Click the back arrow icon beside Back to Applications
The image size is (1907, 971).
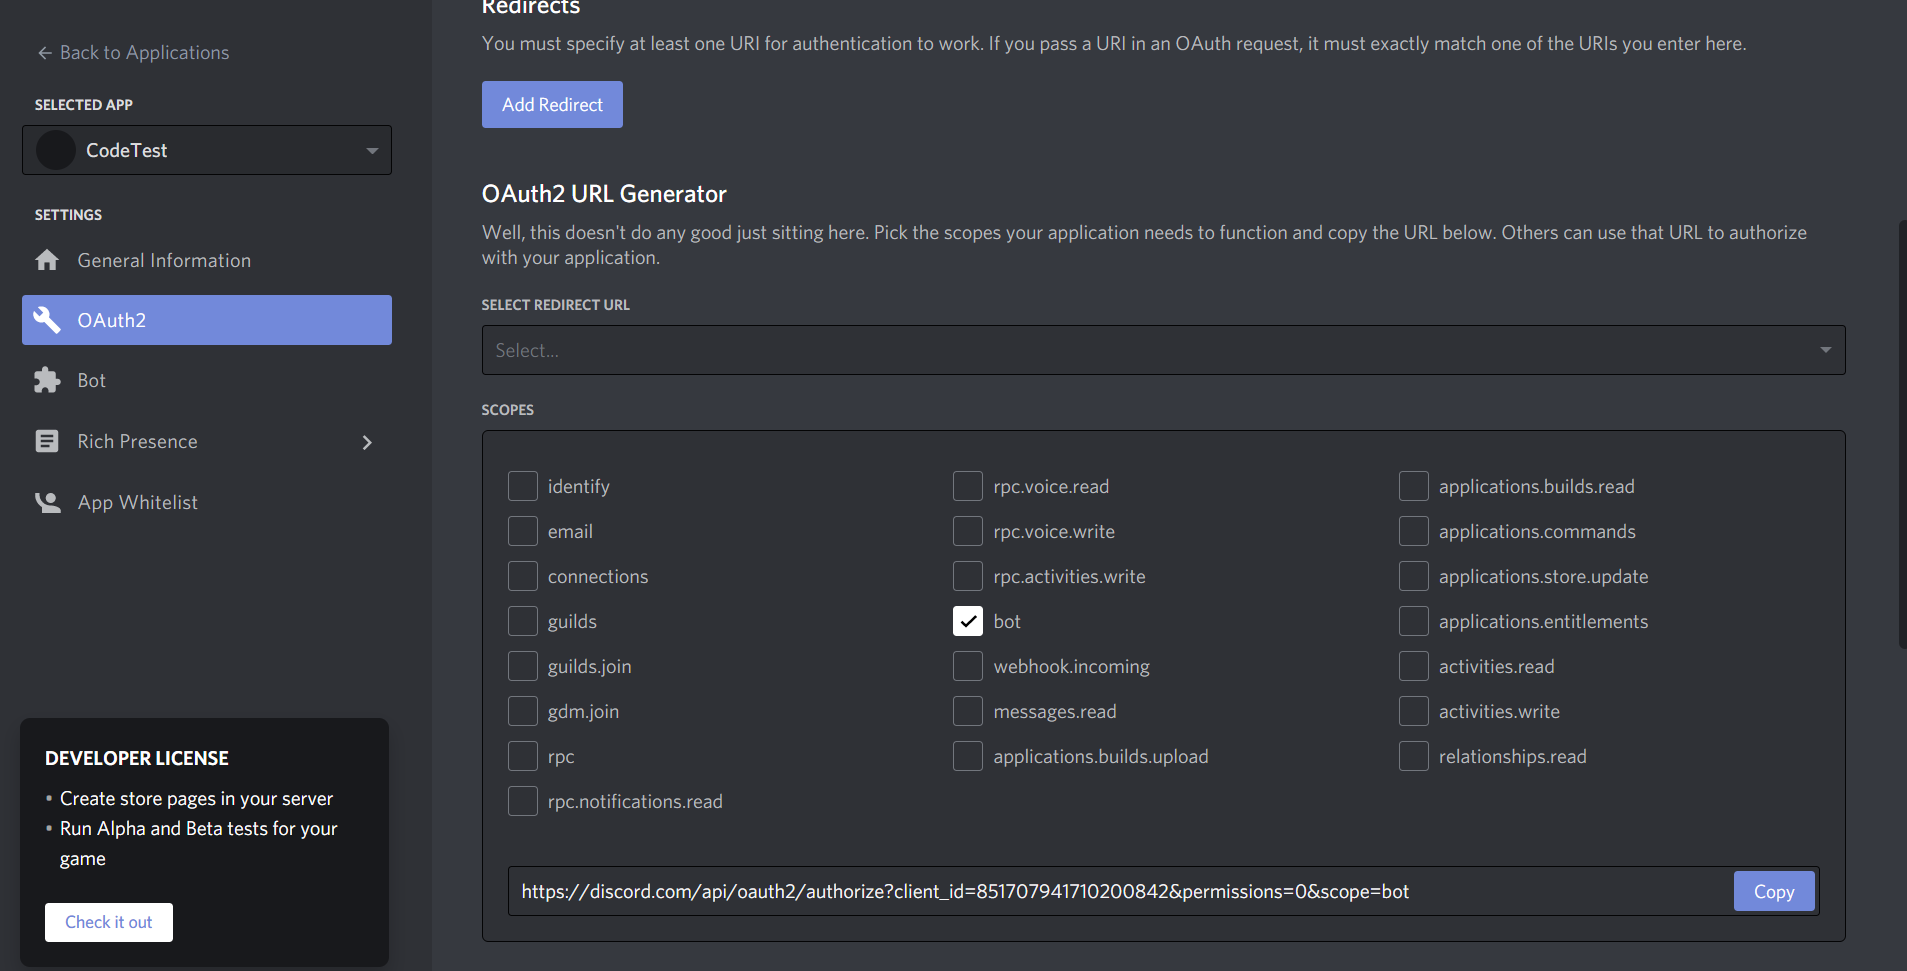44,53
